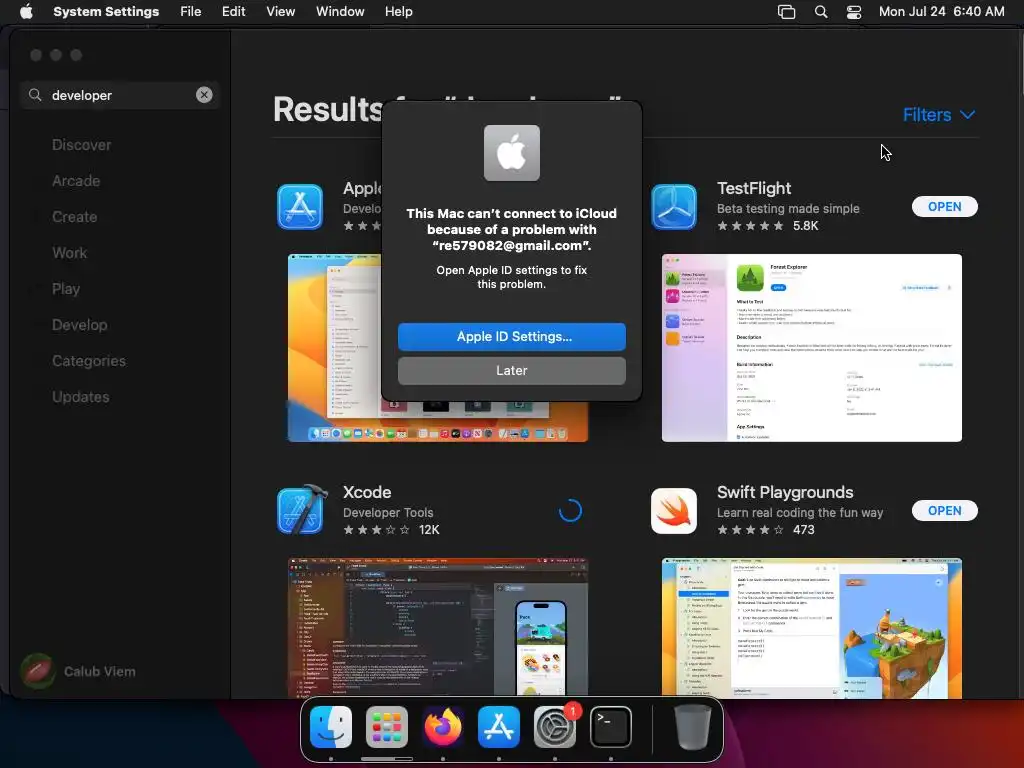1024x768 pixels.
Task: Click the Swift Playgrounds app title
Action: [x=785, y=492]
